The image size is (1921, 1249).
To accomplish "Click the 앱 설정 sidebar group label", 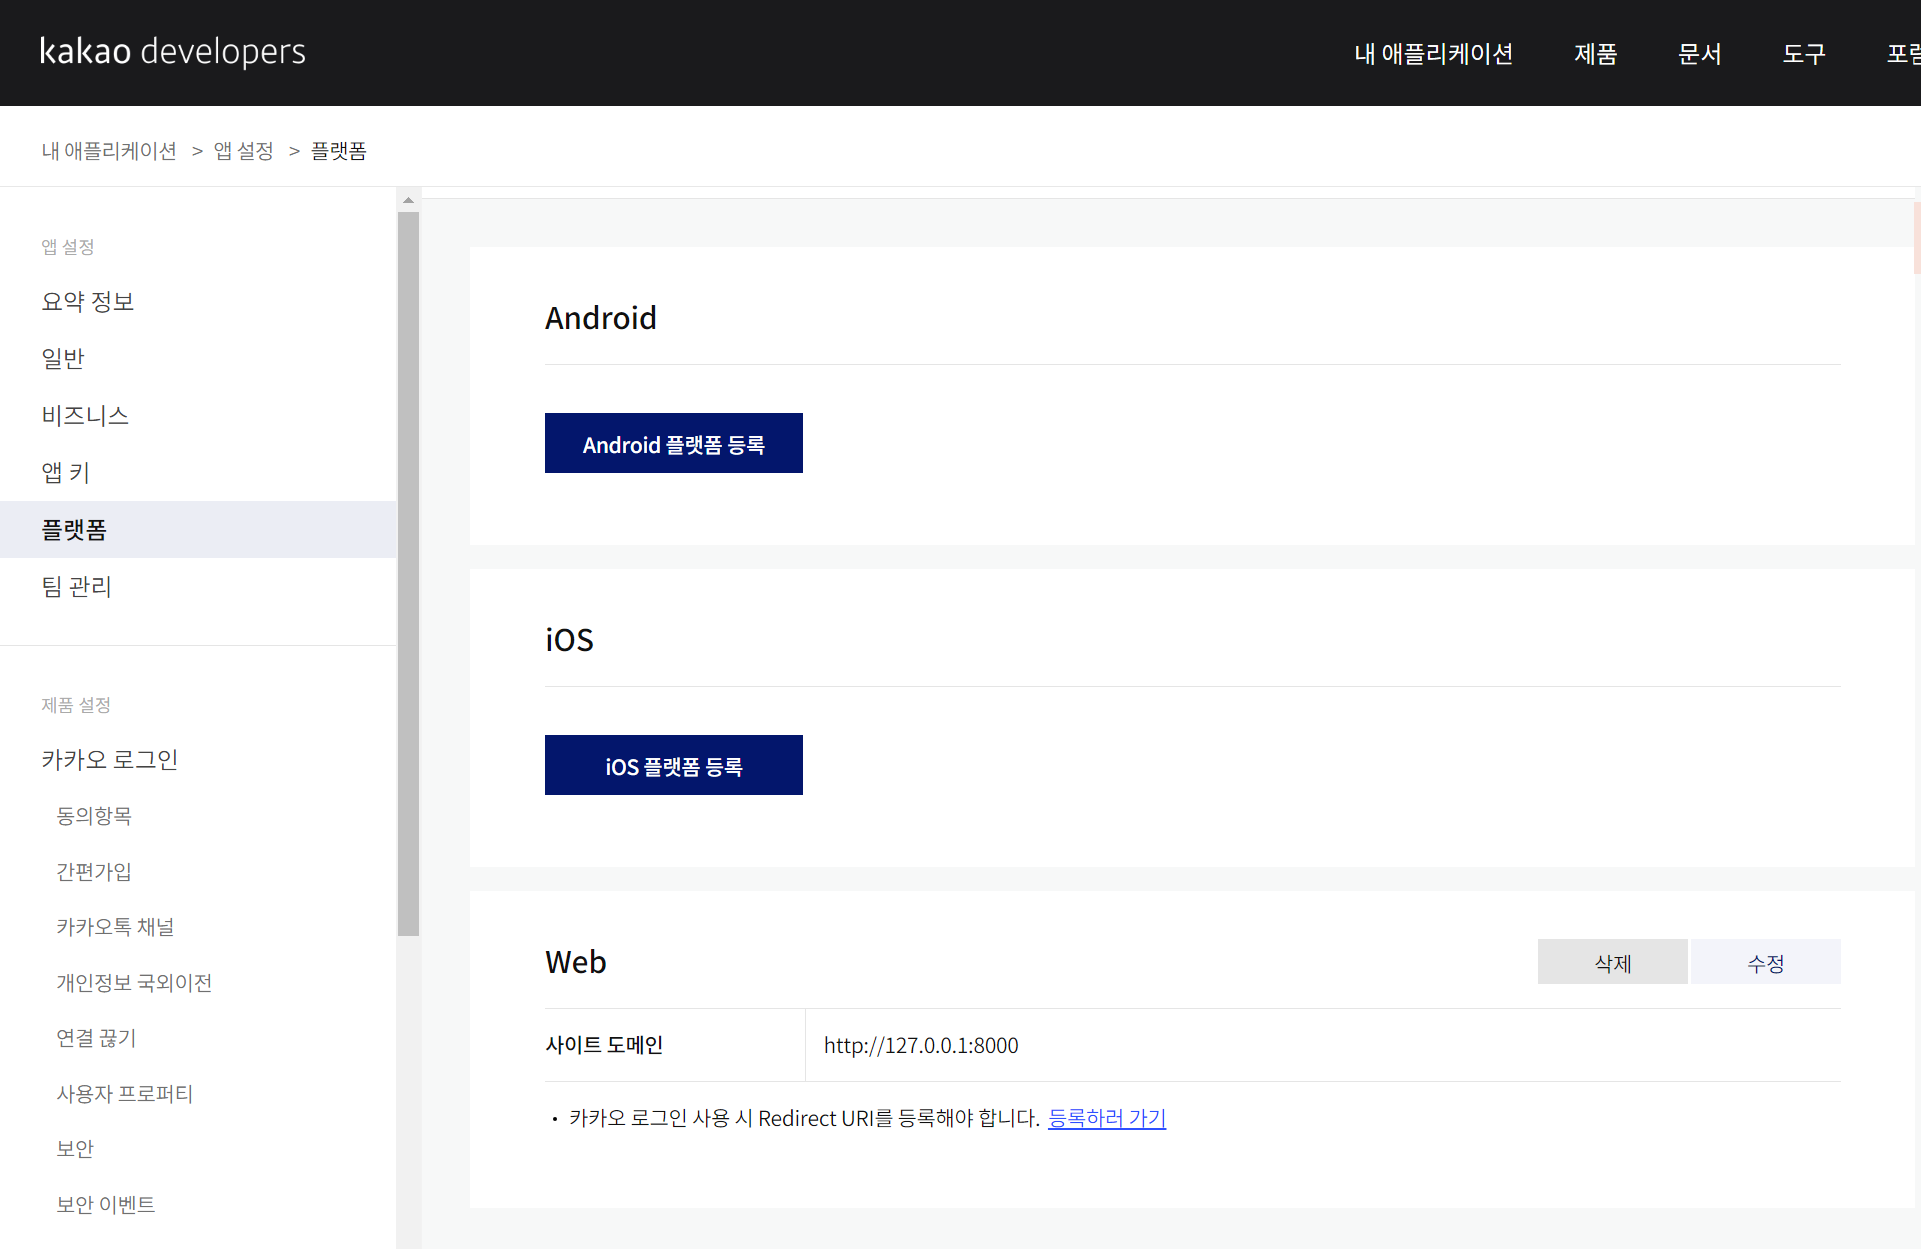I will click(68, 247).
